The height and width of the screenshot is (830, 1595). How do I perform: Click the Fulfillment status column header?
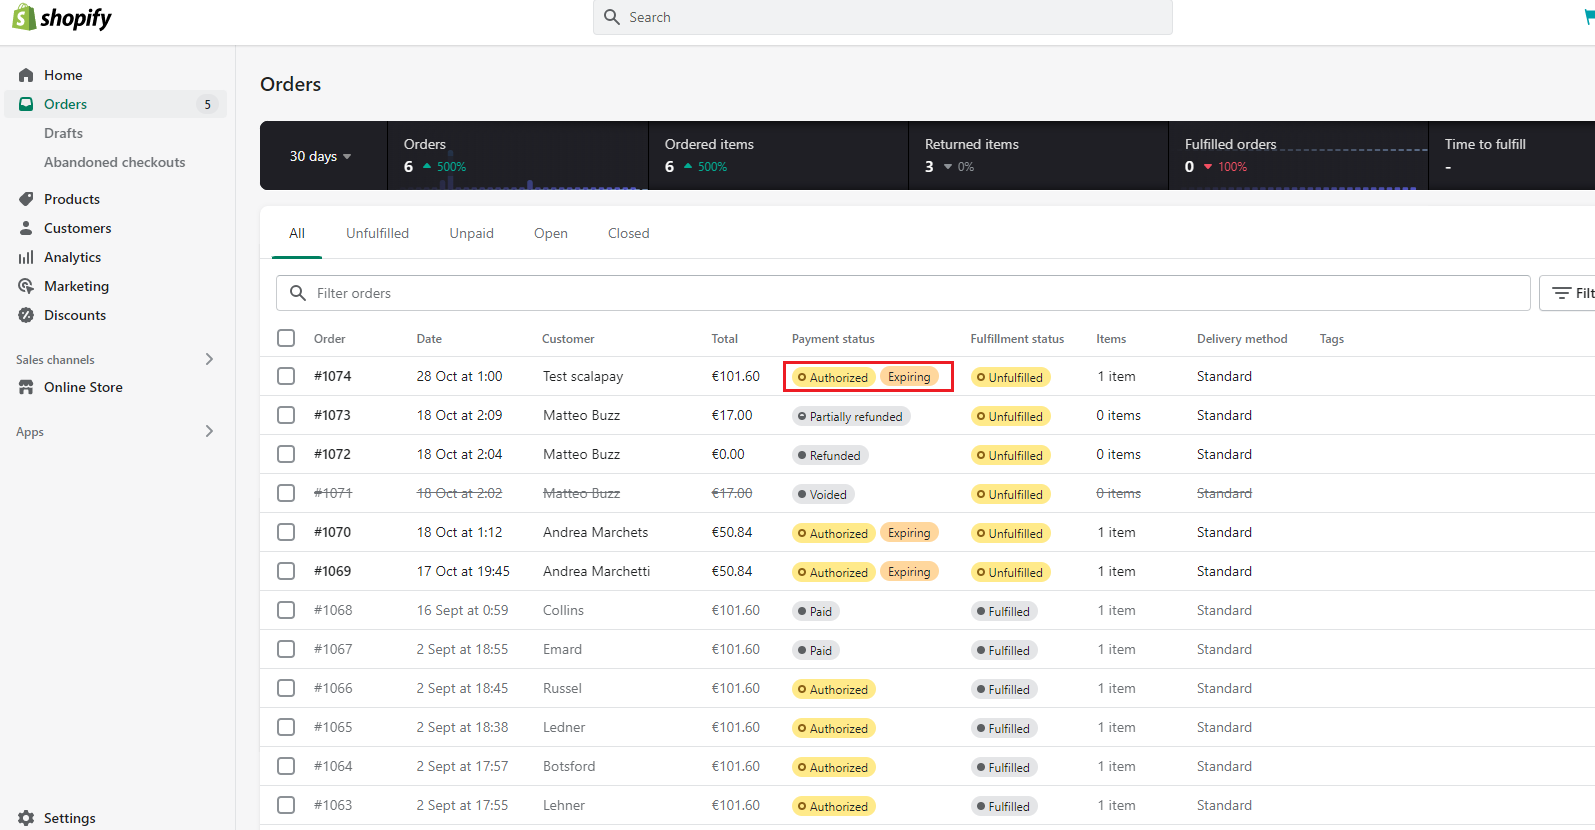[1017, 339]
